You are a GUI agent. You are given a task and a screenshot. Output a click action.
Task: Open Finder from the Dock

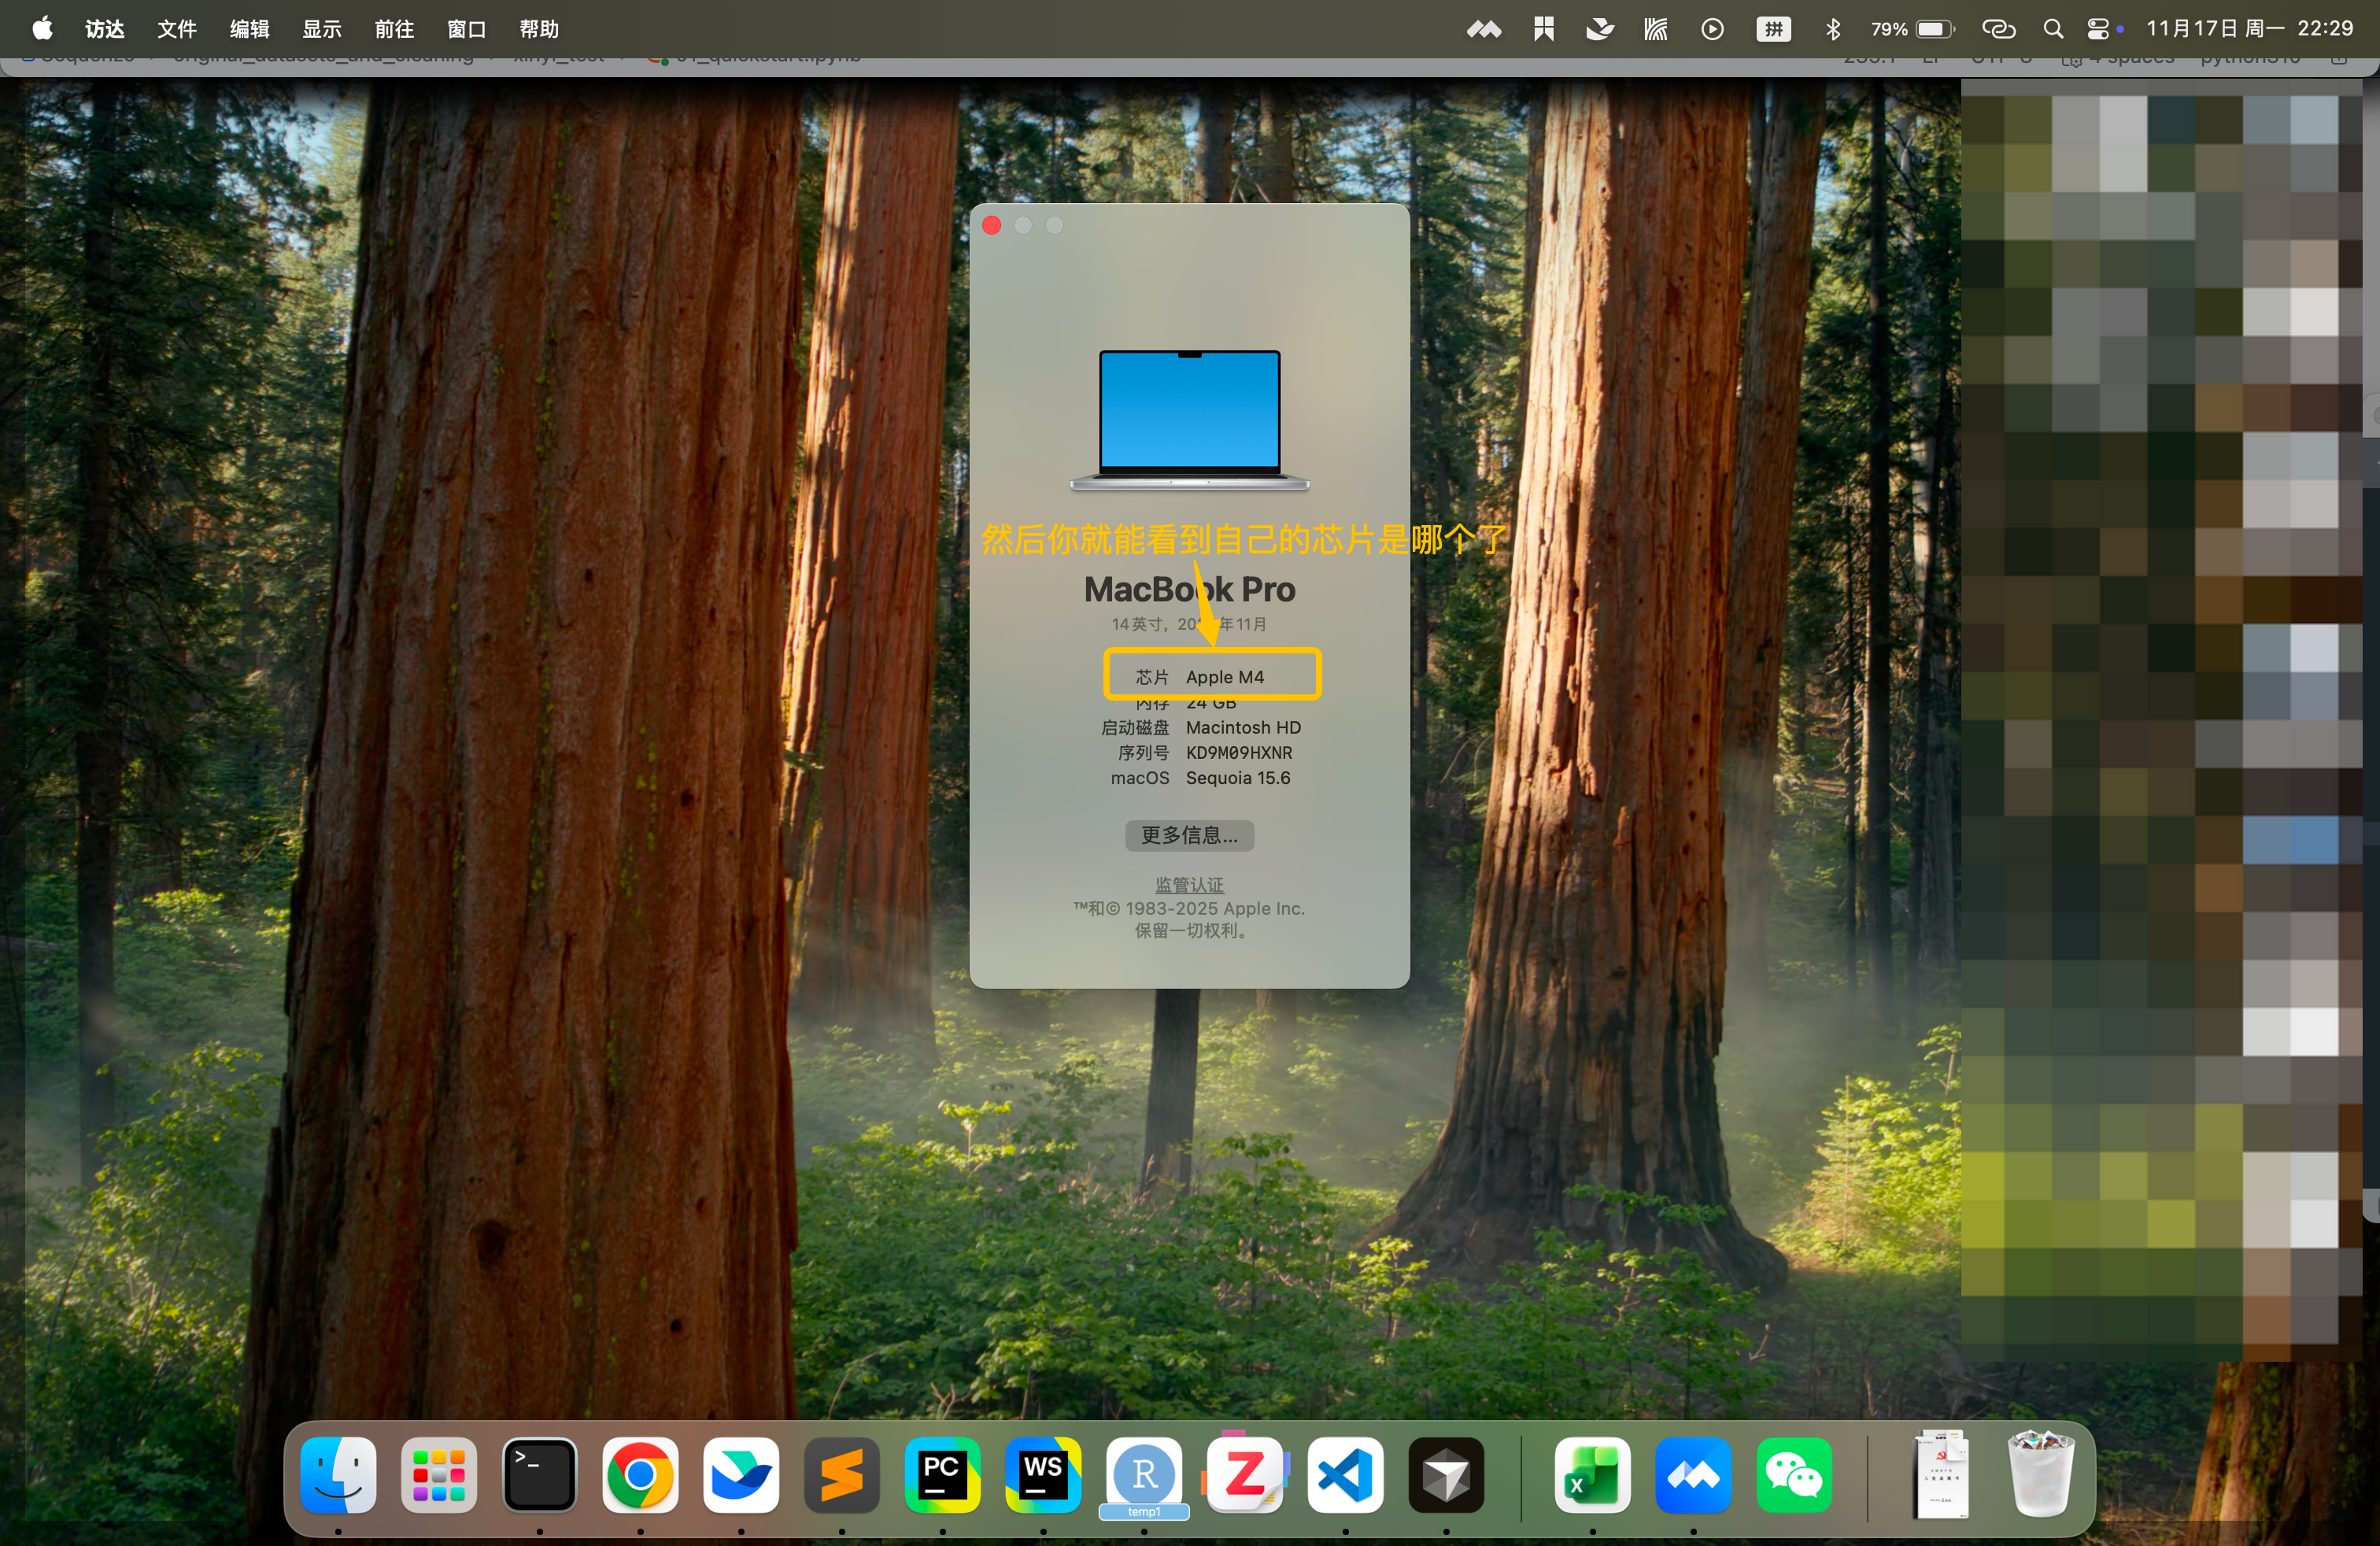click(x=338, y=1475)
